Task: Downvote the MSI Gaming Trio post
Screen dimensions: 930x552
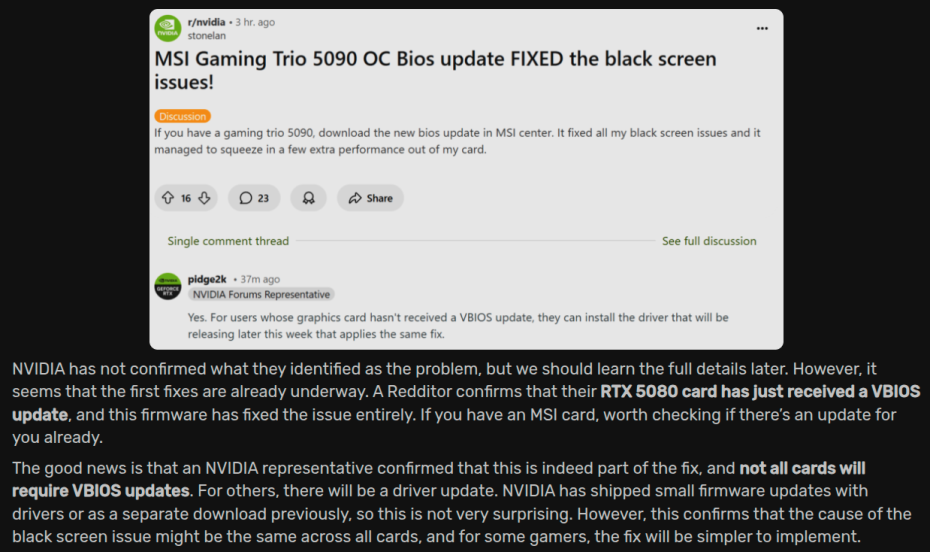Action: pyautogui.click(x=204, y=198)
